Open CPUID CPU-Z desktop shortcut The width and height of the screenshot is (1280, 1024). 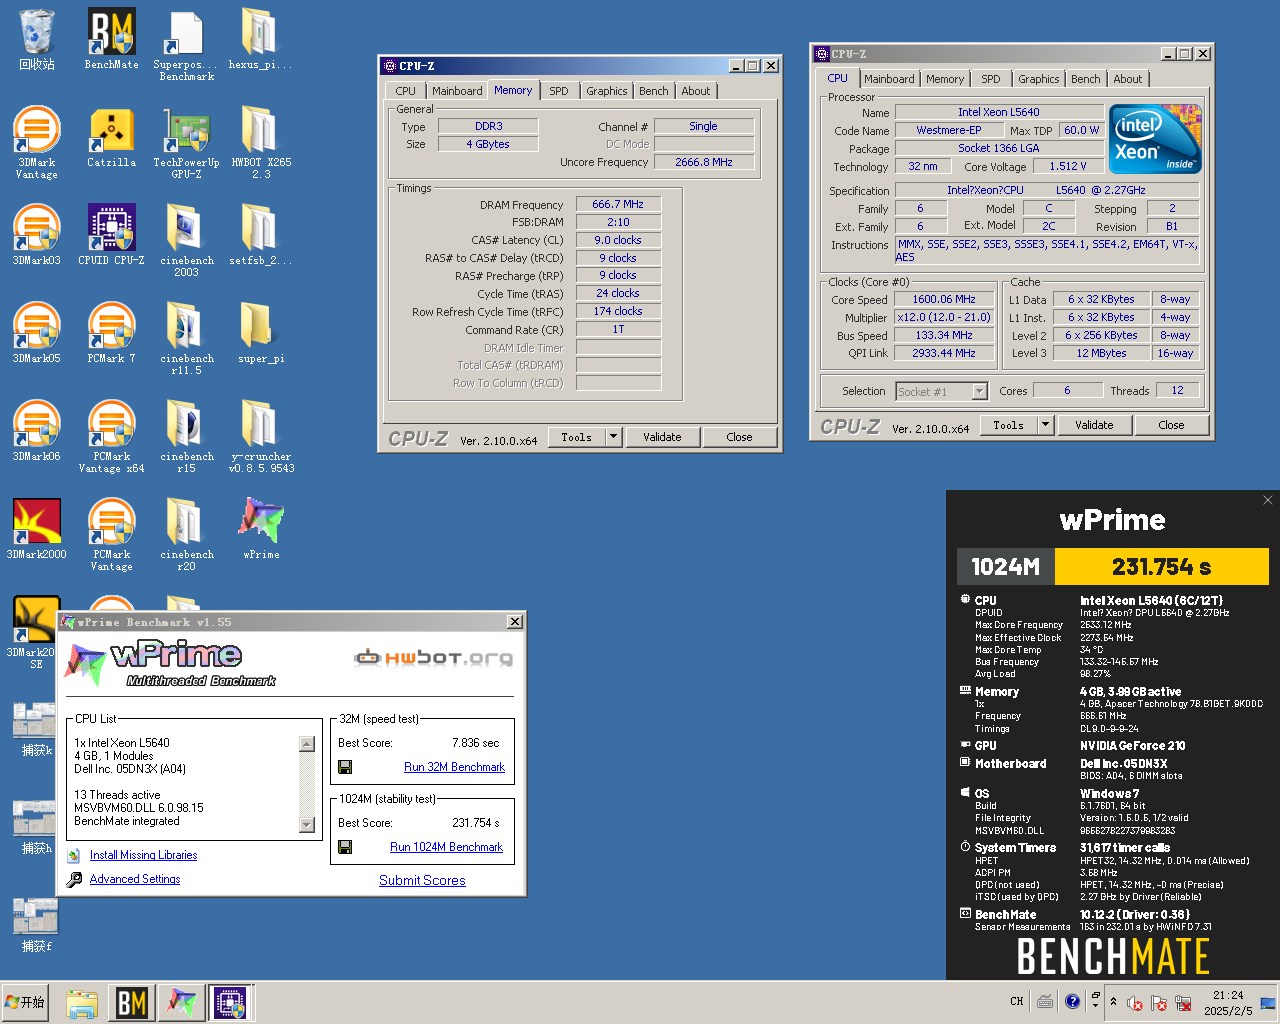click(111, 236)
